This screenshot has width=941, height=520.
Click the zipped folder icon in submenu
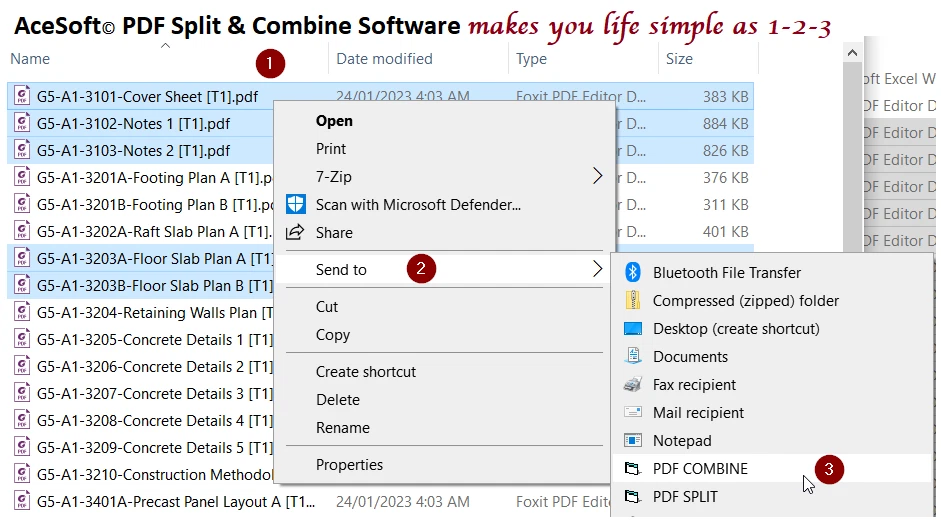pyautogui.click(x=633, y=300)
